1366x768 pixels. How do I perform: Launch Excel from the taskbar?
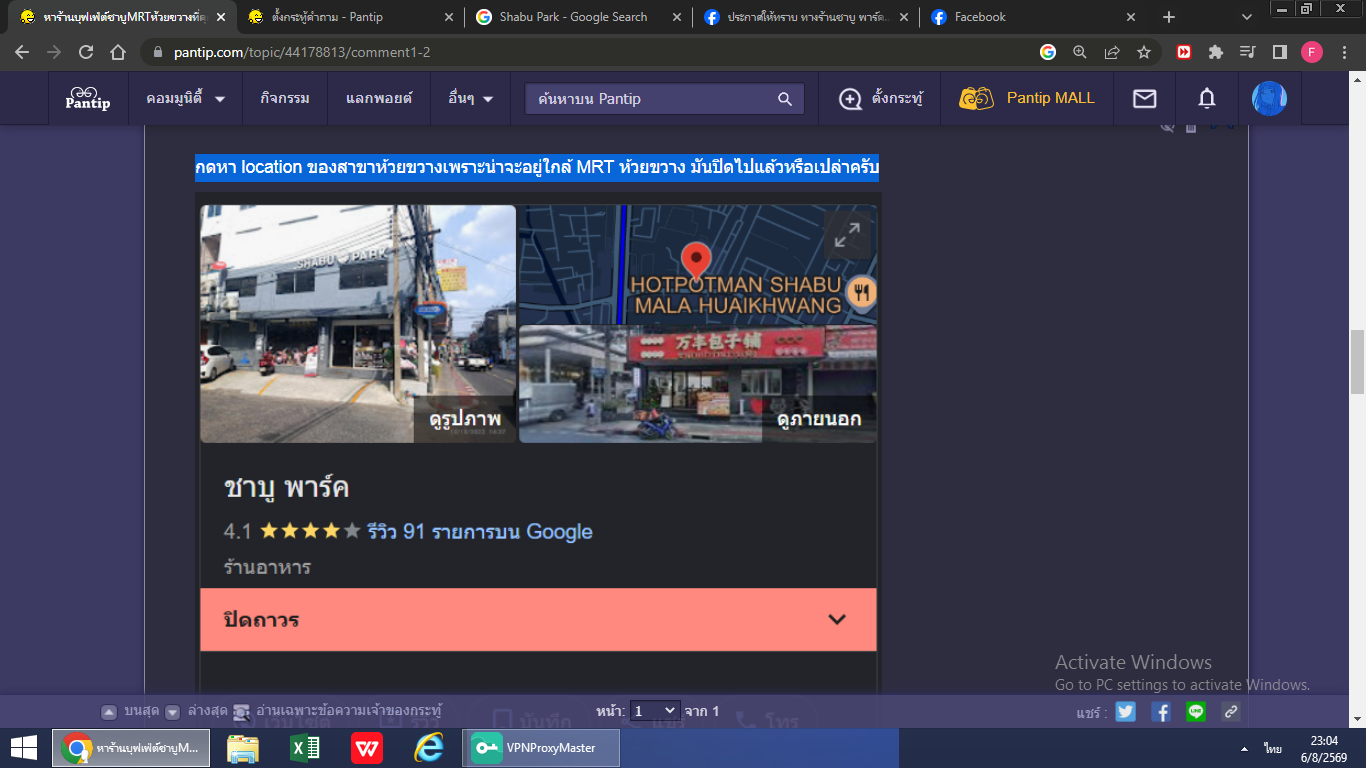tap(304, 748)
